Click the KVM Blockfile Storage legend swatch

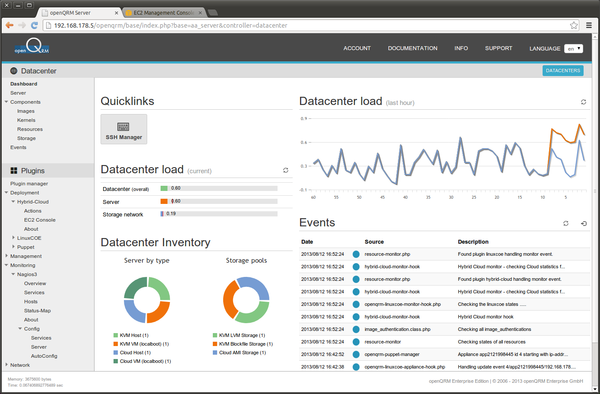(x=215, y=344)
